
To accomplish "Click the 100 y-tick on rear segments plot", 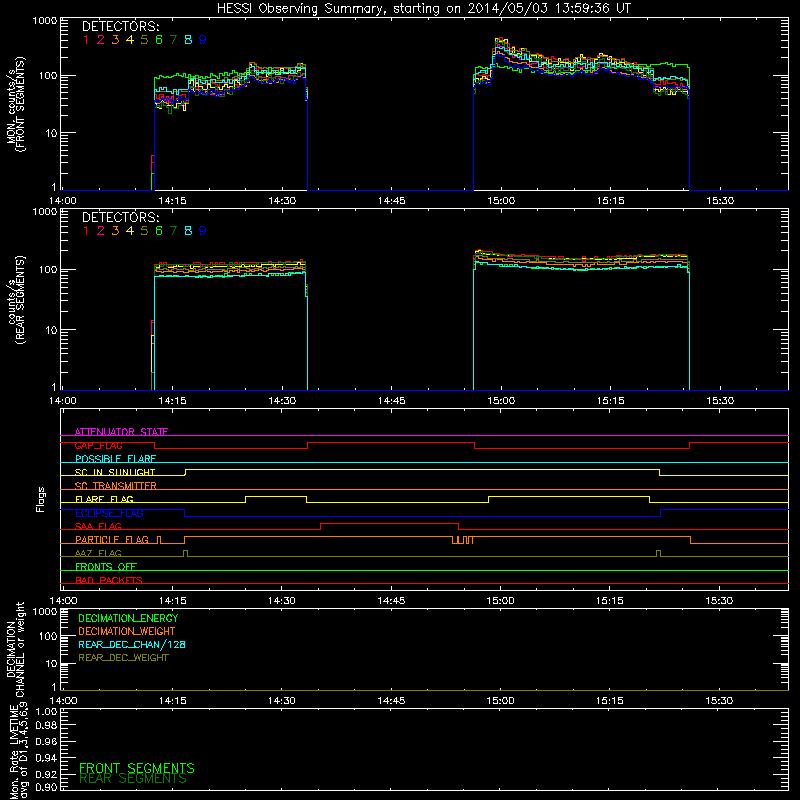I will 48,269.
